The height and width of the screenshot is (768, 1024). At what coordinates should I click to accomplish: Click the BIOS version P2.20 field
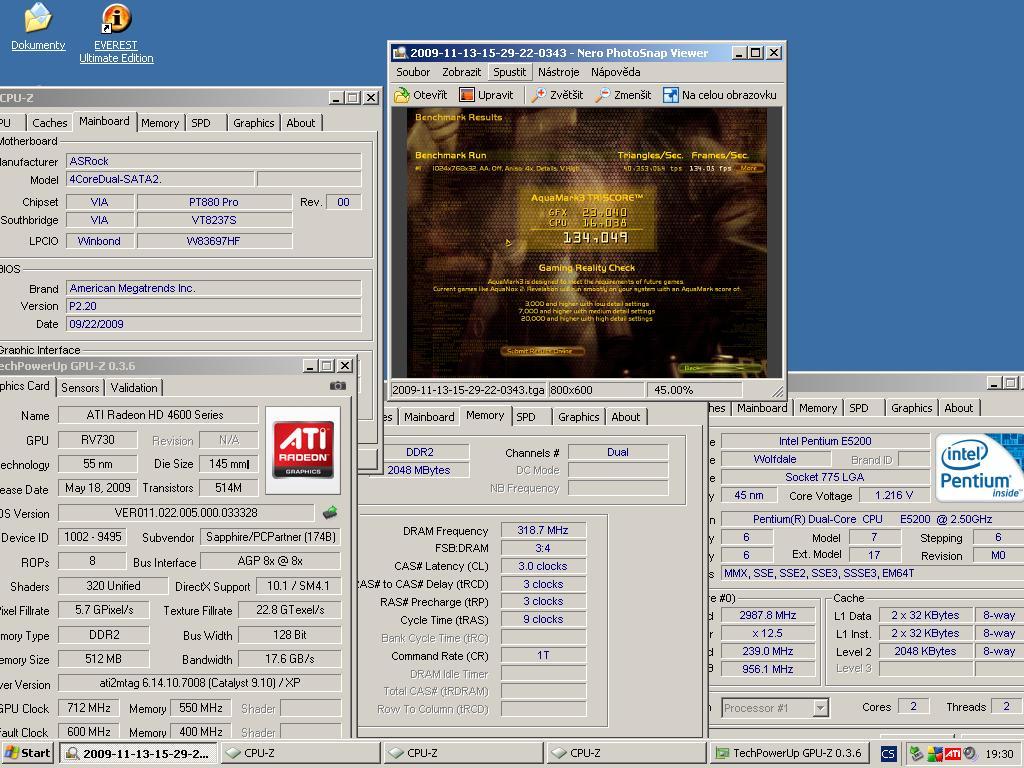(214, 306)
